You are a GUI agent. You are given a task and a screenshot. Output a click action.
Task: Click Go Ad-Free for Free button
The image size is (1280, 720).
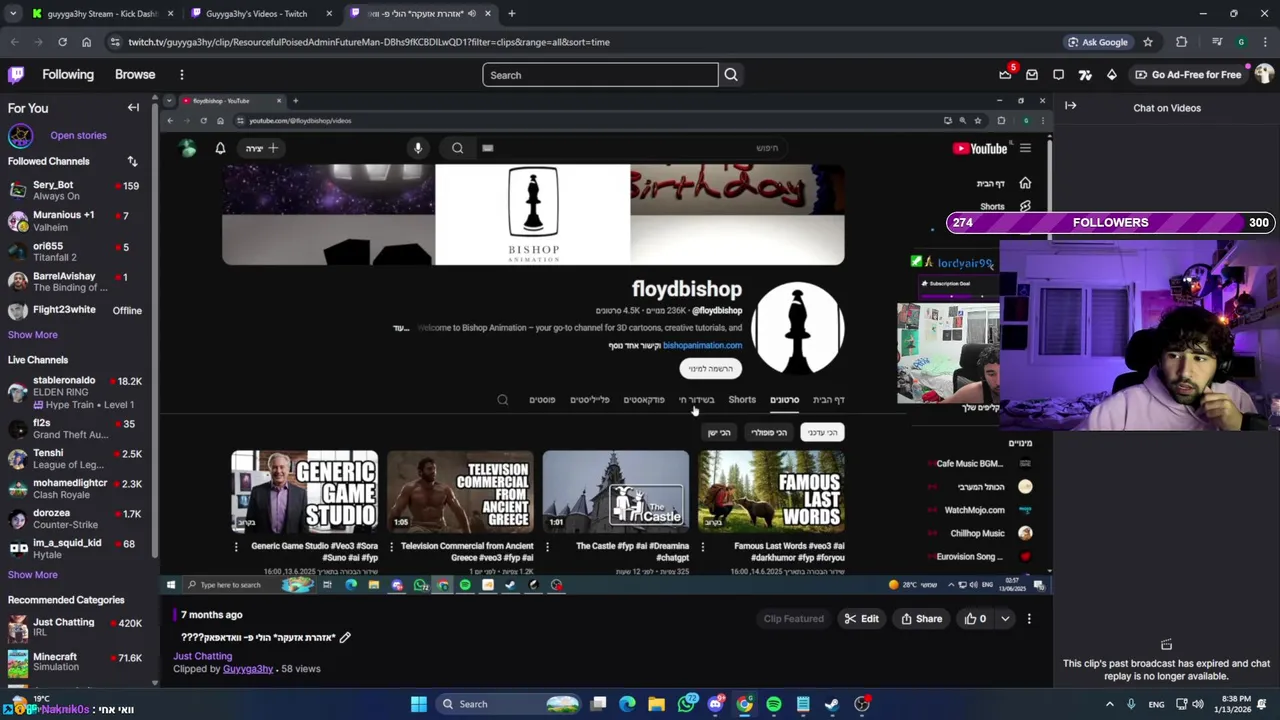(x=1187, y=75)
